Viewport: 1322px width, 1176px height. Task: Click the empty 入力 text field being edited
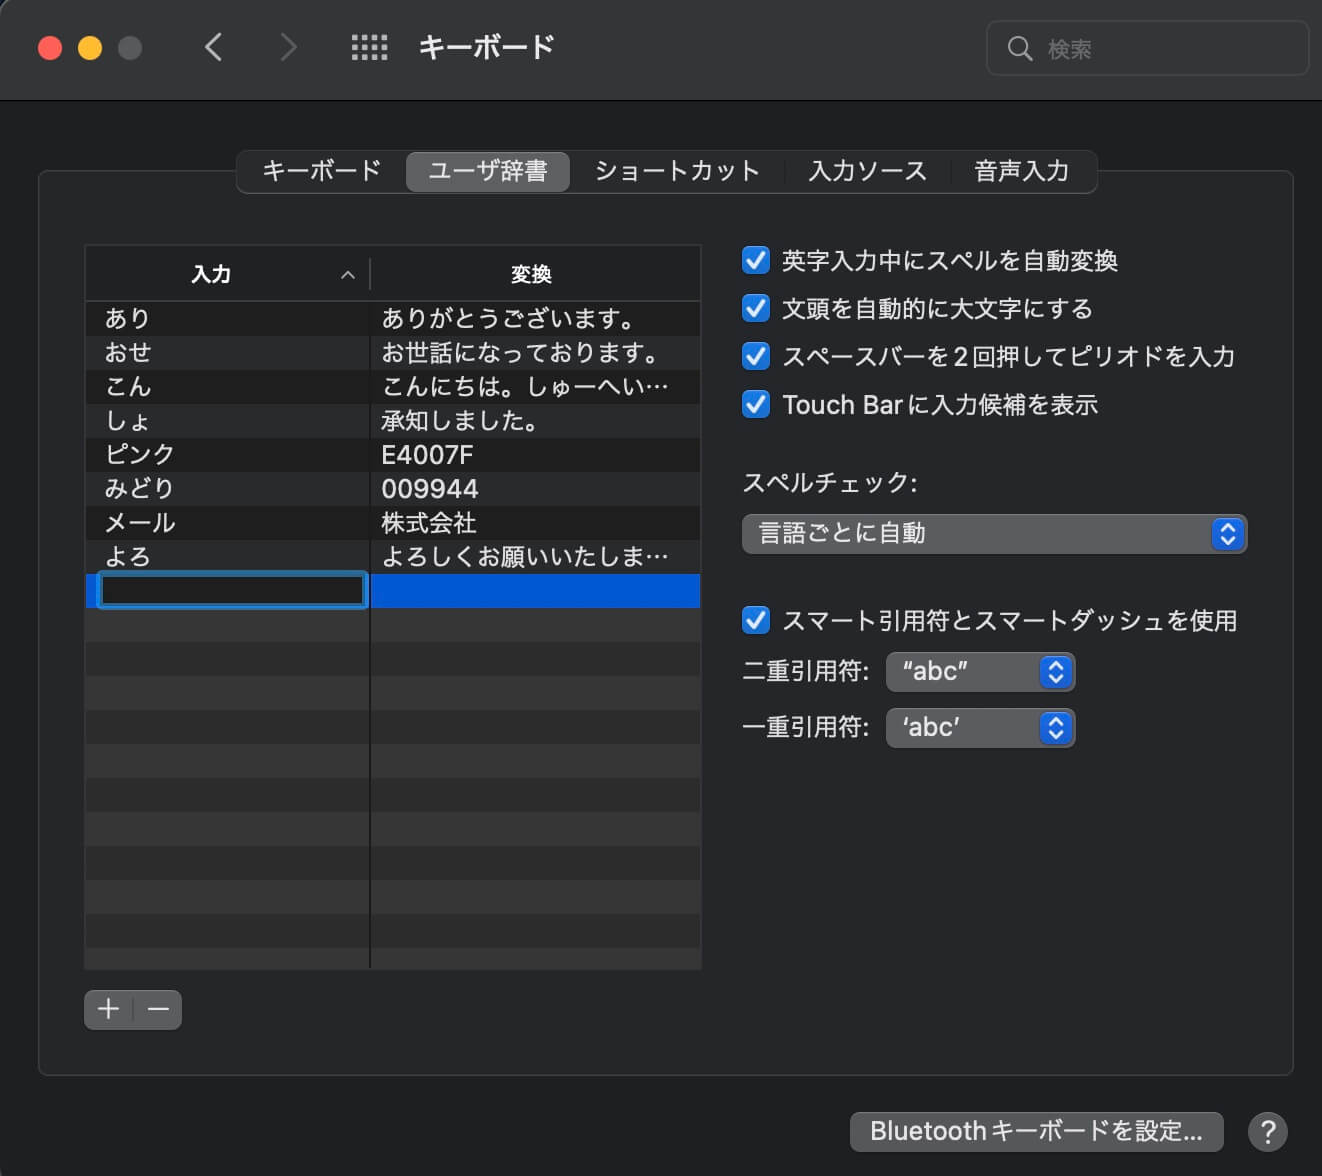click(232, 590)
